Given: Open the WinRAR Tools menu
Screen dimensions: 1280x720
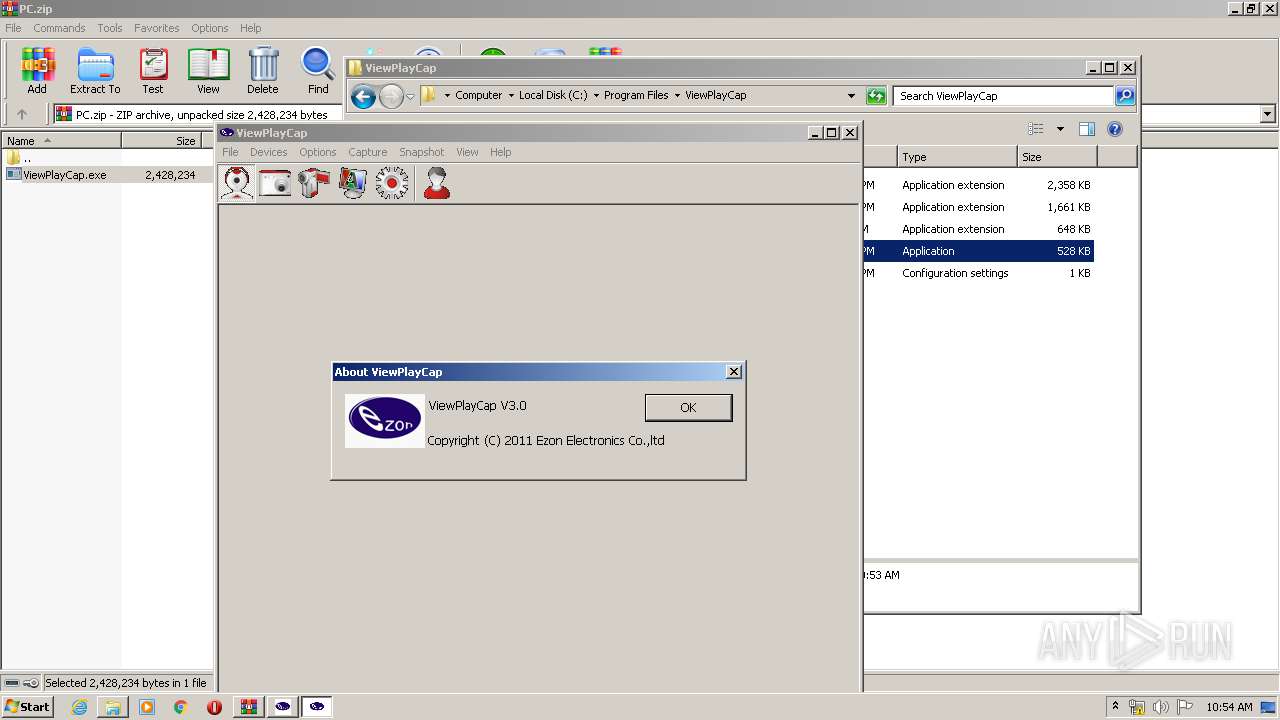Looking at the screenshot, I should coord(110,28).
